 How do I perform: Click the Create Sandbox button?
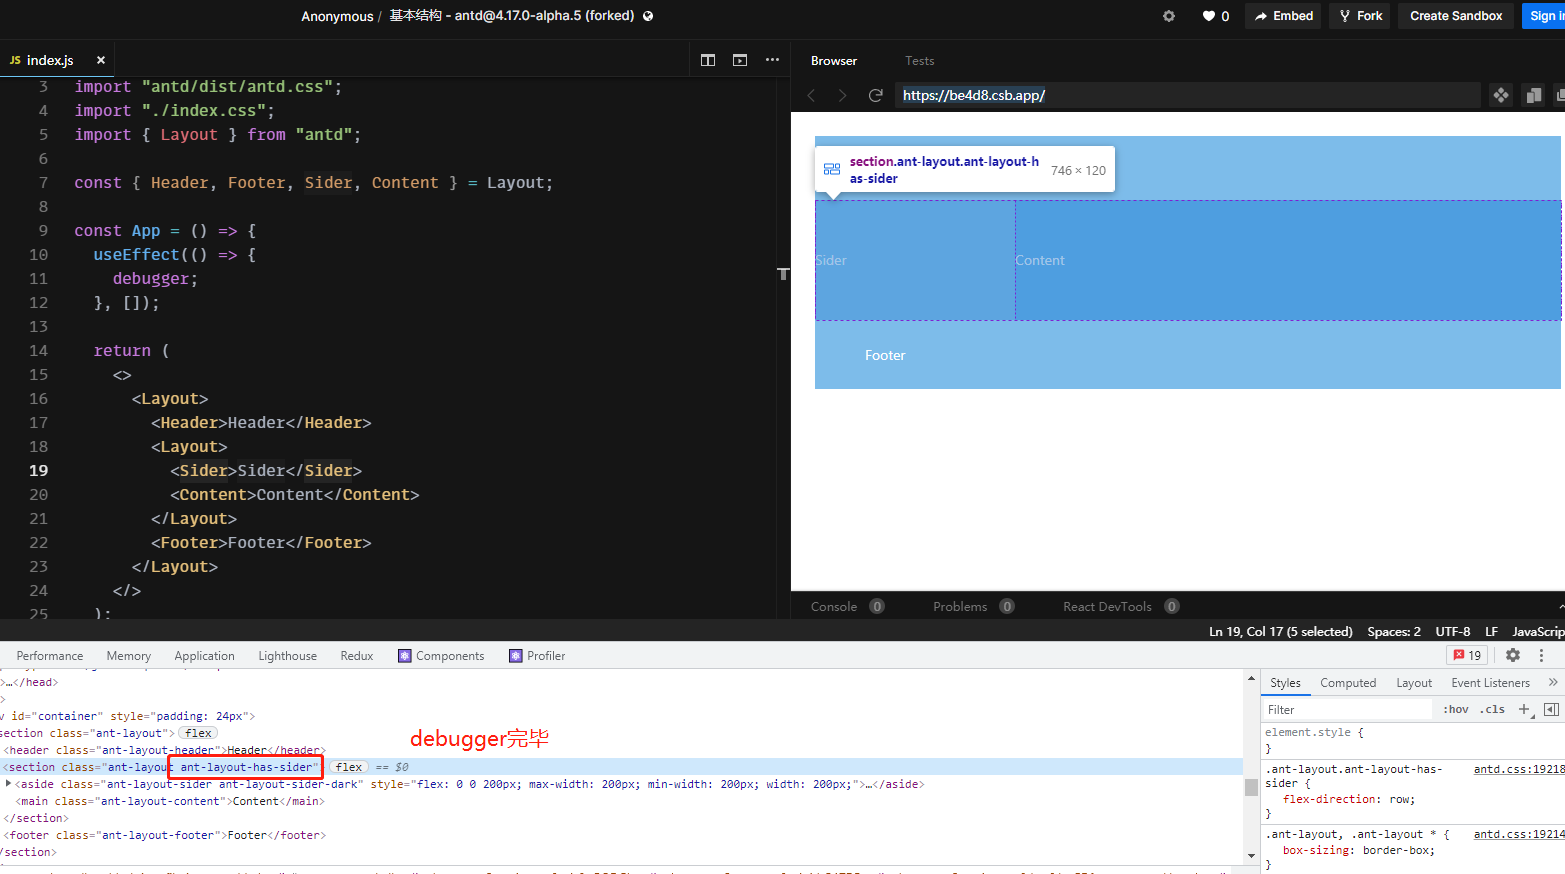coord(1455,16)
